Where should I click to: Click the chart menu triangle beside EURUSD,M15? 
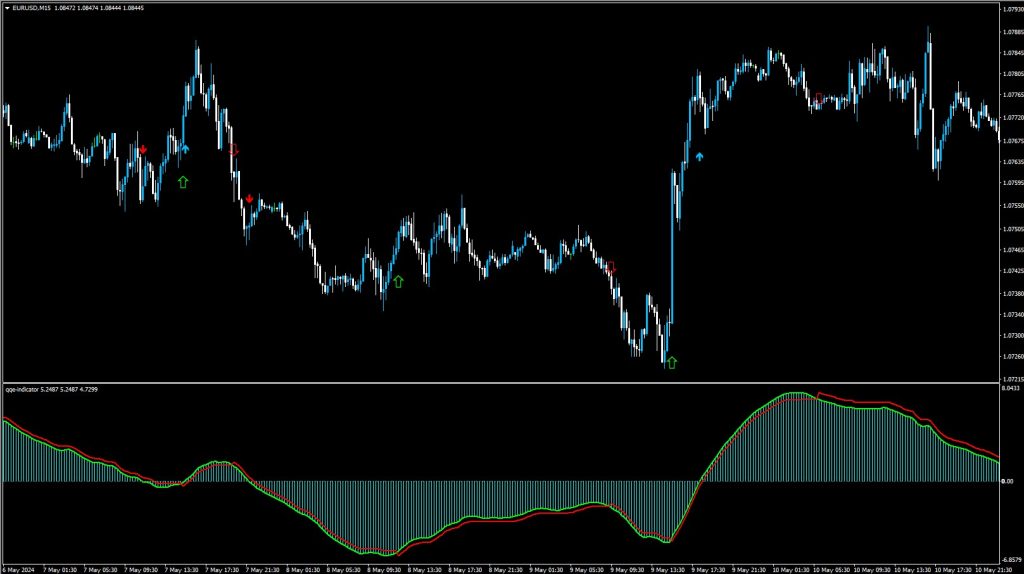click(x=7, y=8)
